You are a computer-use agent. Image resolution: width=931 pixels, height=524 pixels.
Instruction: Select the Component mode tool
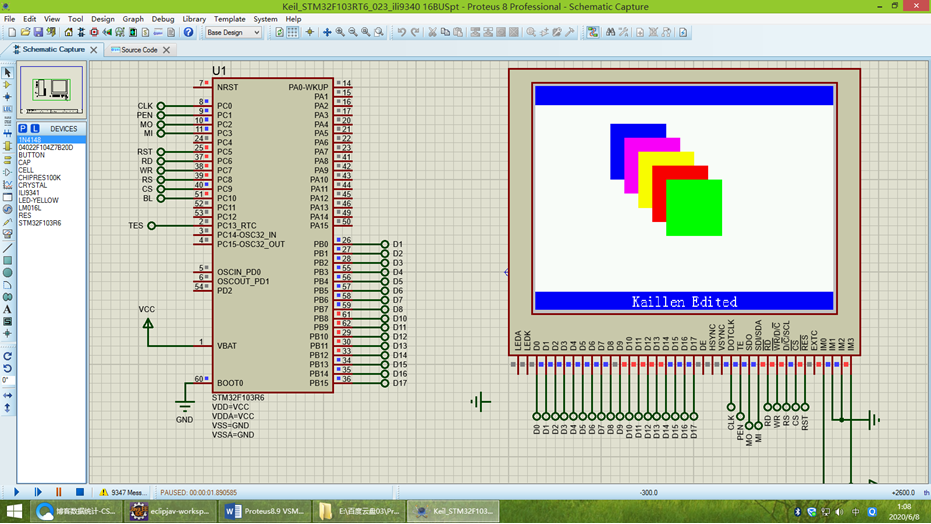click(x=8, y=85)
